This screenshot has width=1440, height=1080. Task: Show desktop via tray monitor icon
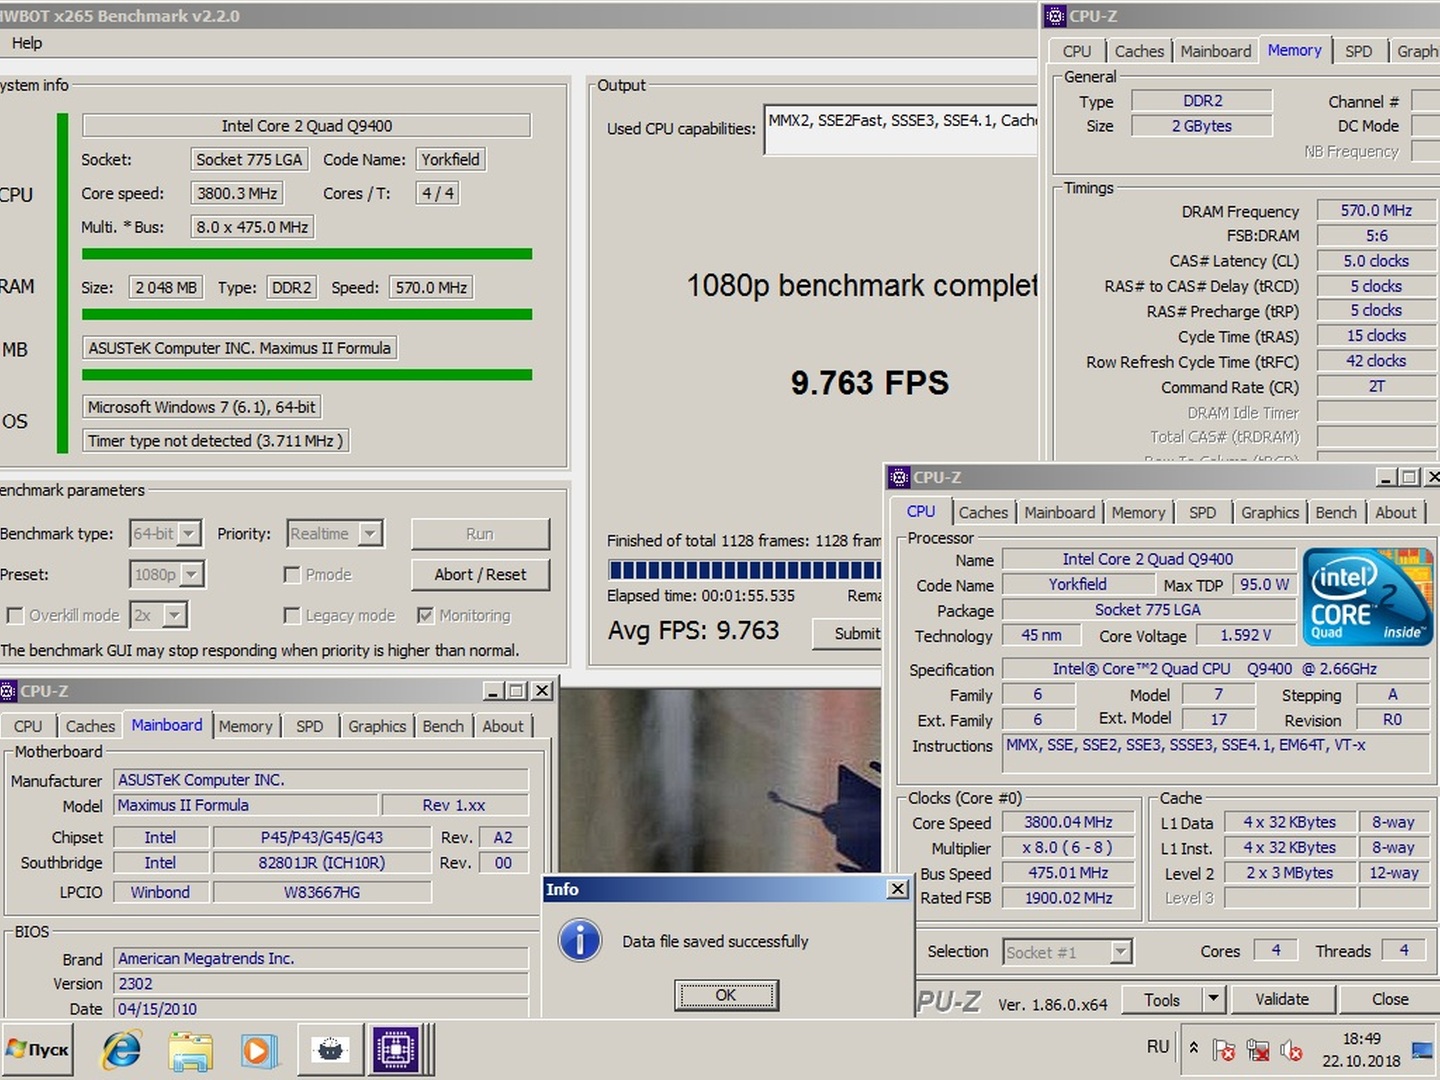click(1422, 1050)
